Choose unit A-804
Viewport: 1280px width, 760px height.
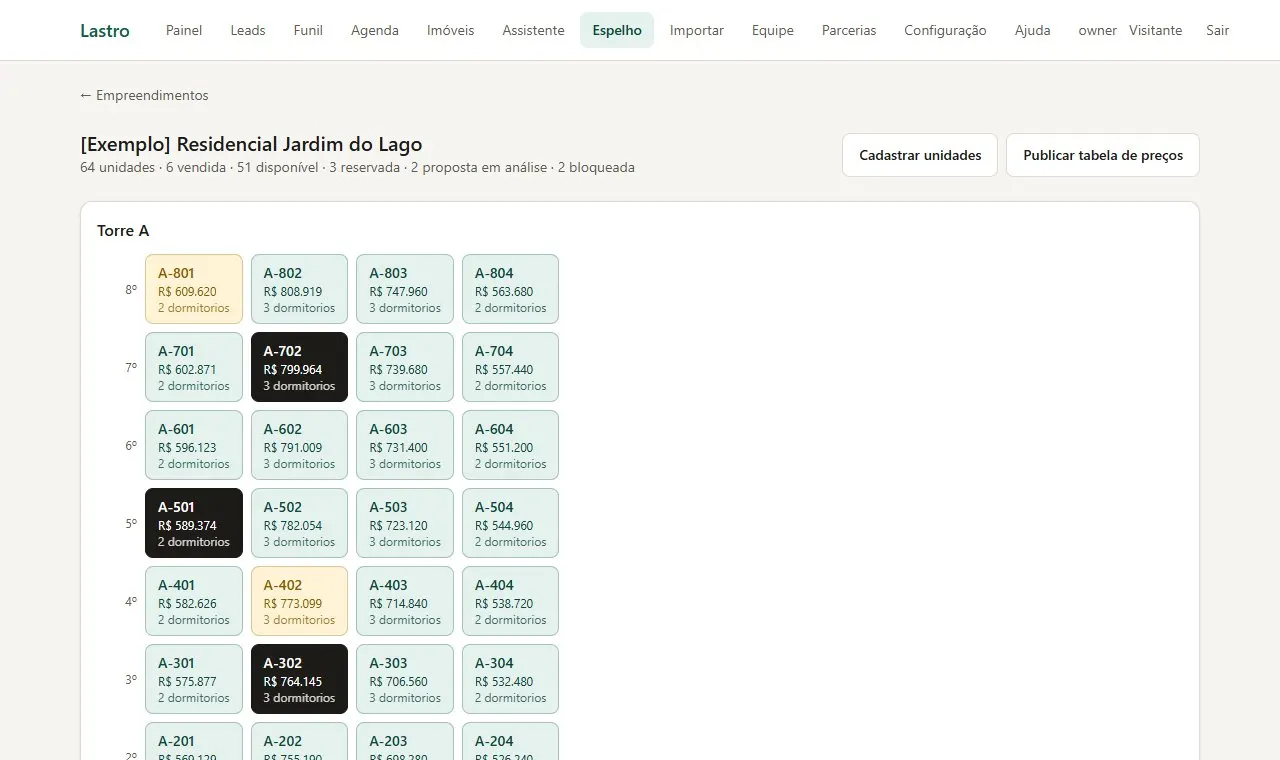510,289
